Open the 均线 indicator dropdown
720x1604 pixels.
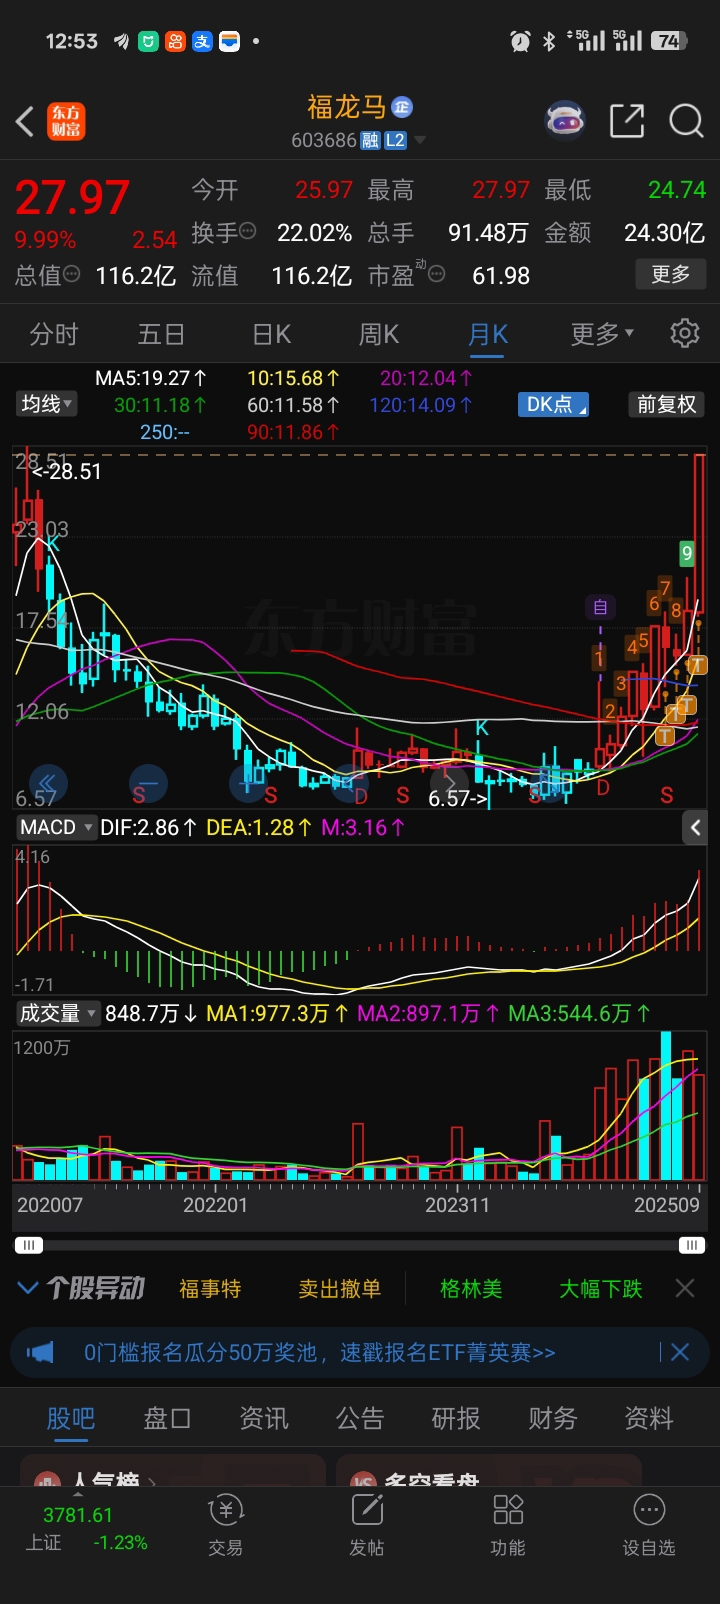tap(46, 404)
